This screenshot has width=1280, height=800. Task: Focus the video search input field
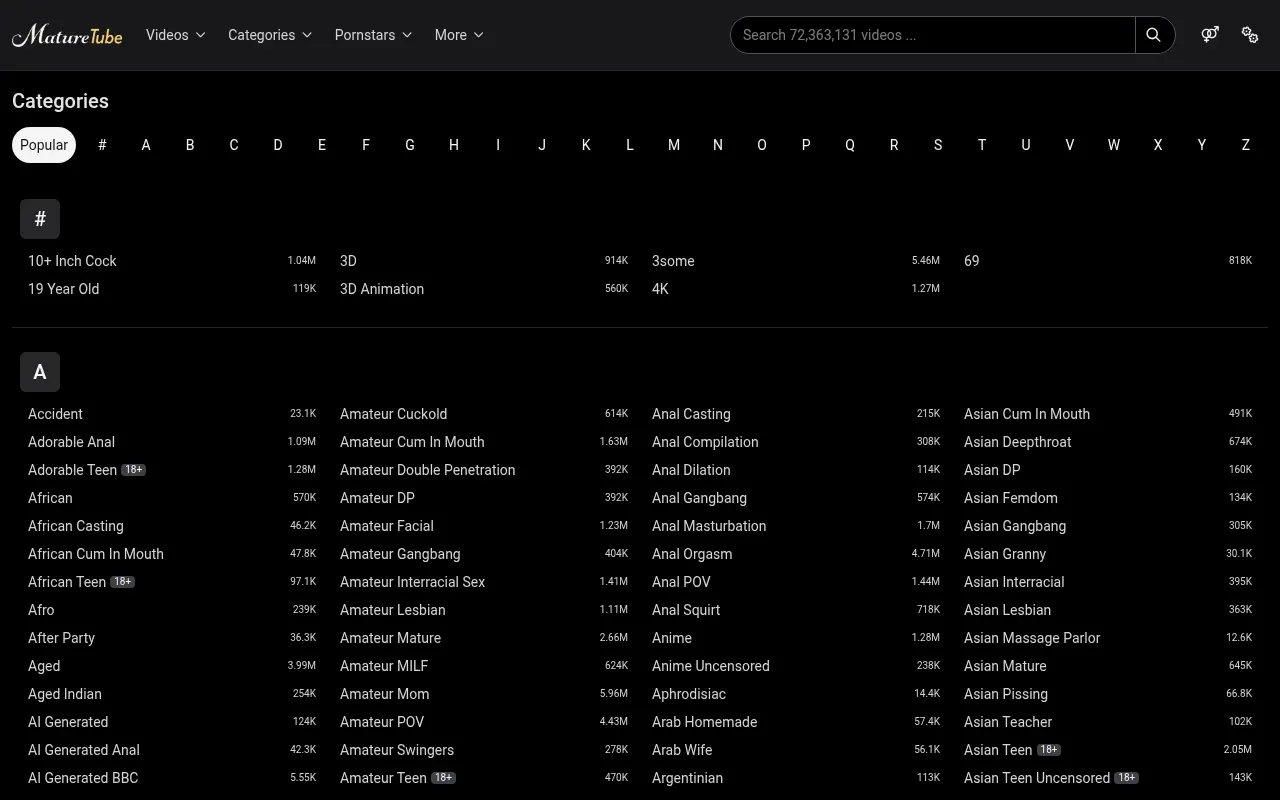933,35
